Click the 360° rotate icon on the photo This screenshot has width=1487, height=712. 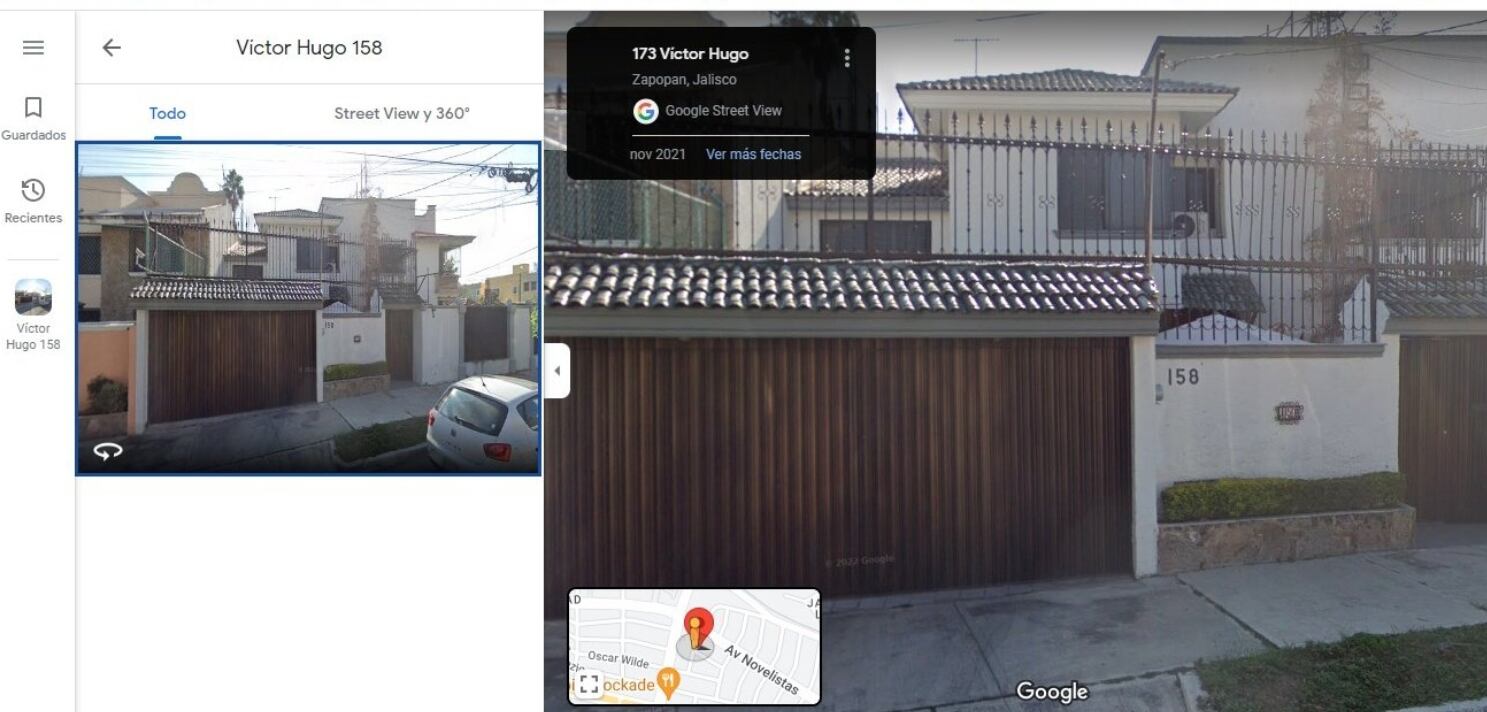click(108, 451)
